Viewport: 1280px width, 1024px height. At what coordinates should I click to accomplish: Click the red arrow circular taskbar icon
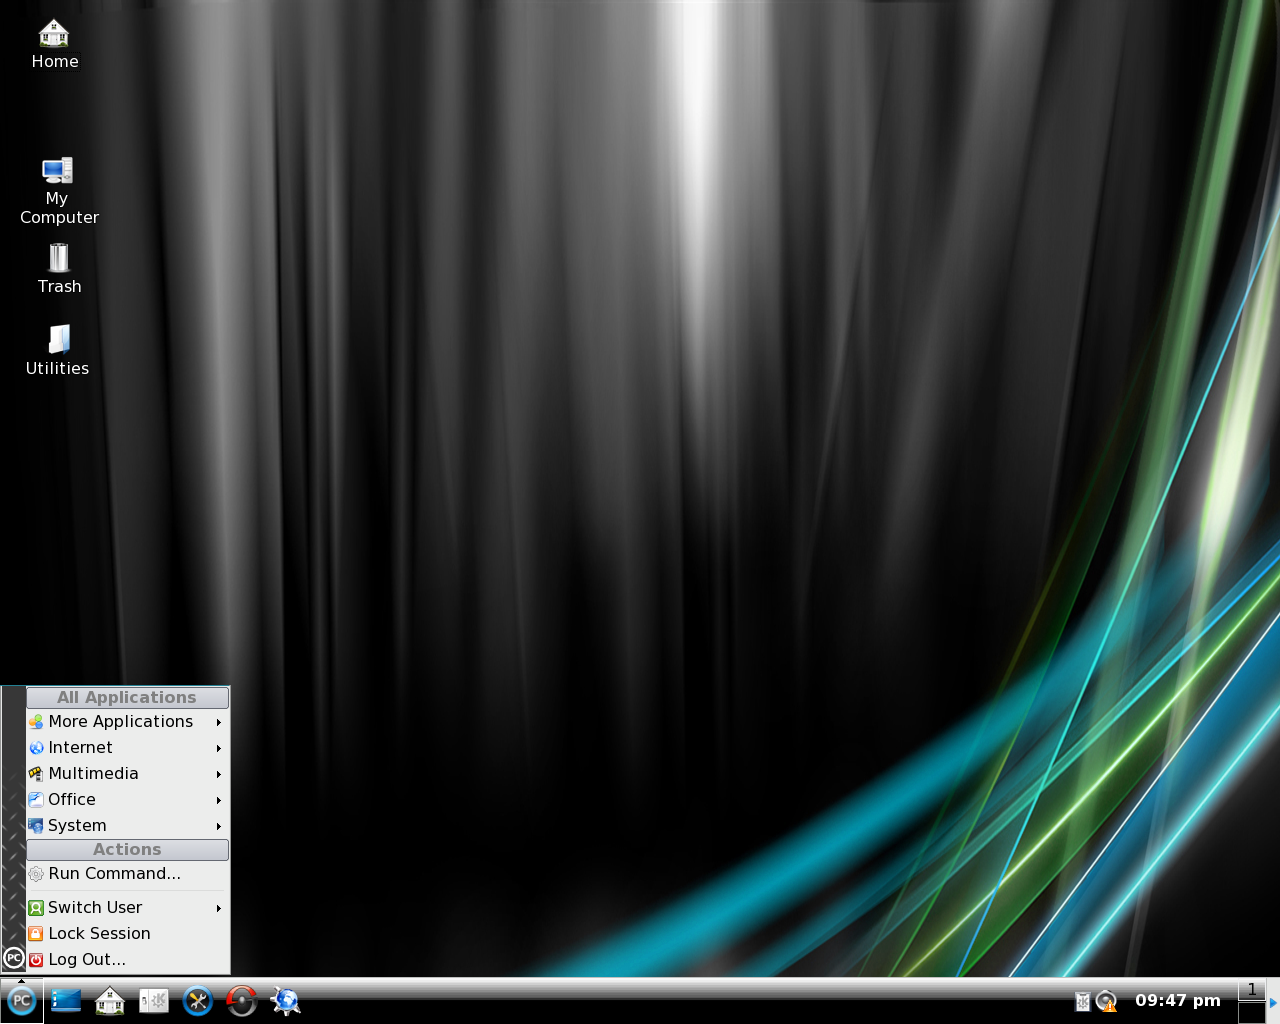coord(242,1000)
